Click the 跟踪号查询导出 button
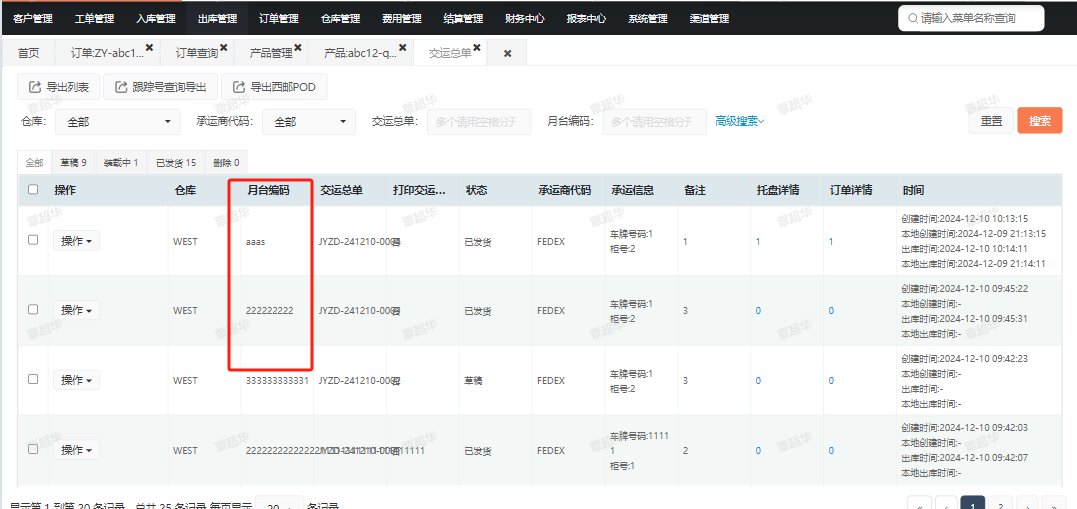This screenshot has width=1077, height=509. [160, 87]
